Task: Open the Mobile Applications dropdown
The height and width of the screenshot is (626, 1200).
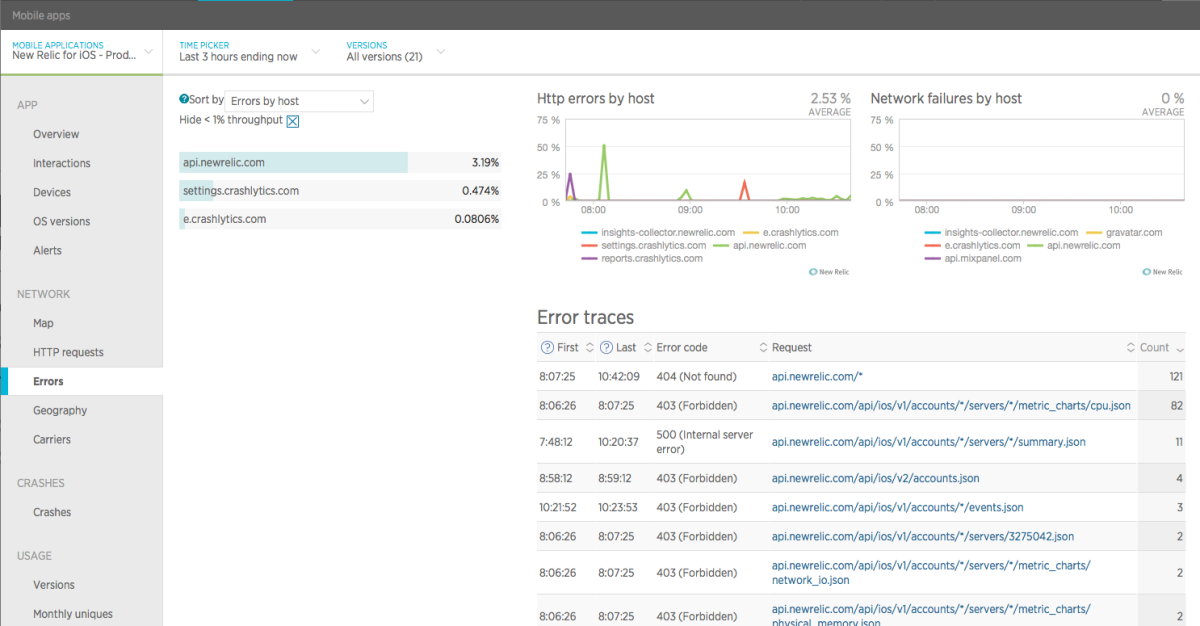Action: pyautogui.click(x=81, y=51)
